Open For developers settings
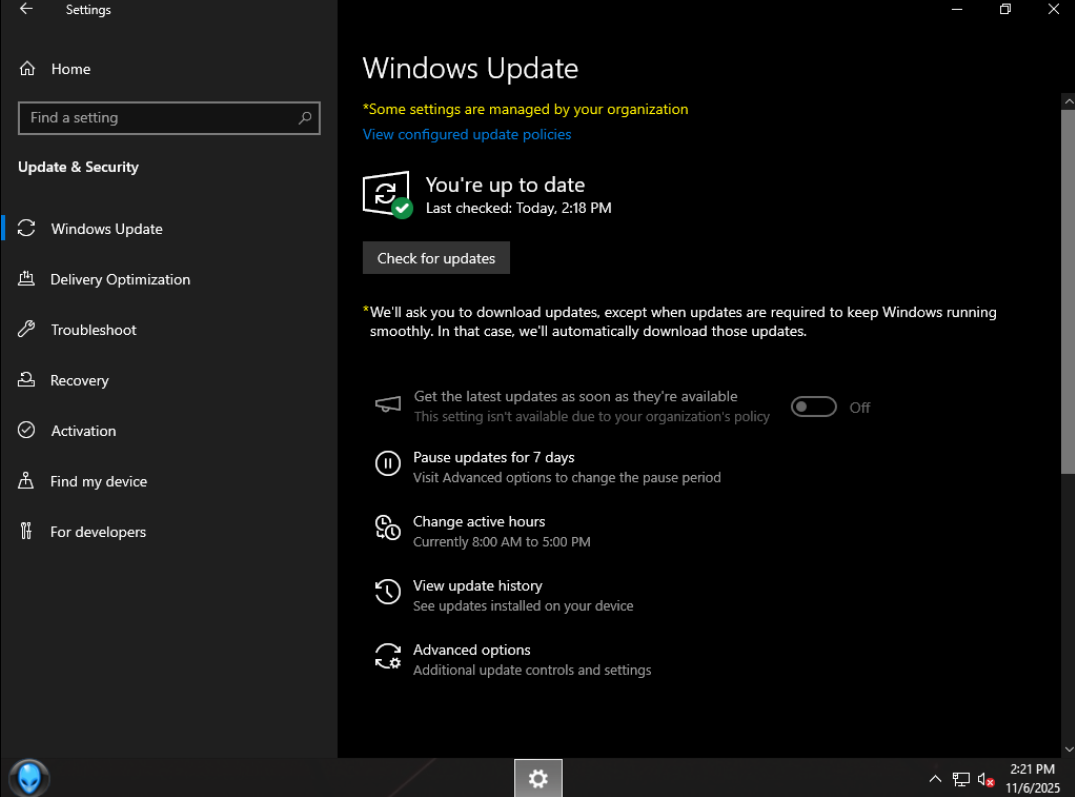Viewport: 1075px width, 797px height. pos(98,532)
